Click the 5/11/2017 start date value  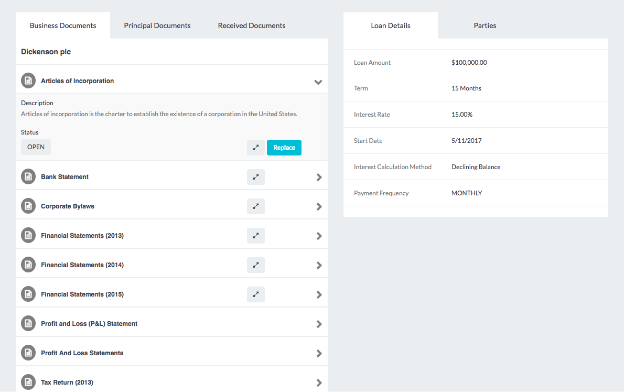[x=466, y=141]
